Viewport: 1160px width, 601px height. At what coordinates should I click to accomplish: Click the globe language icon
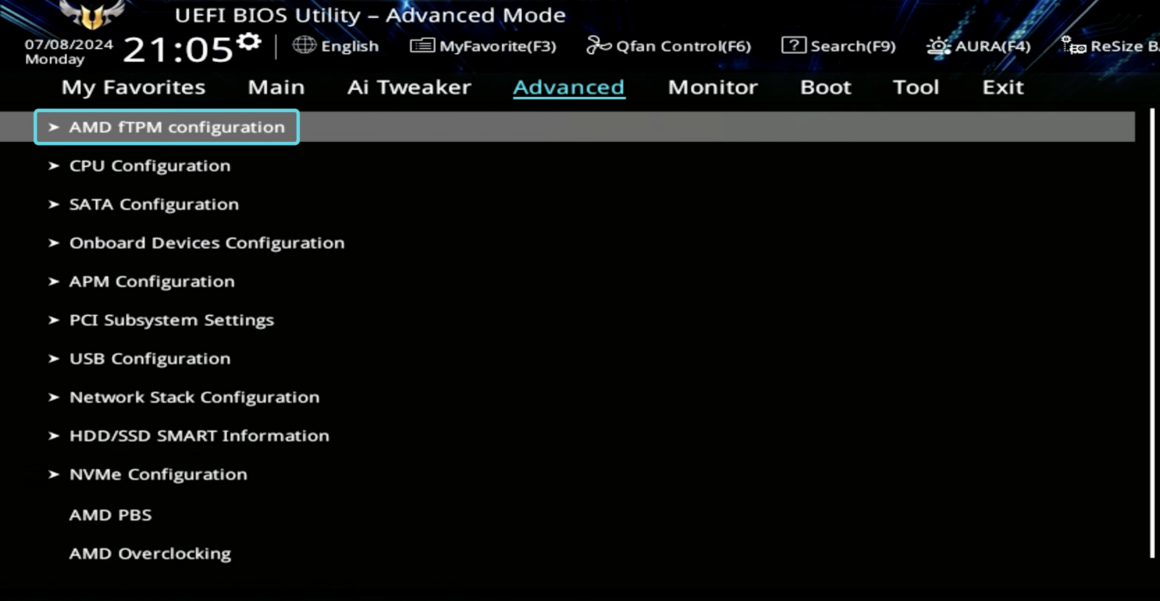304,46
